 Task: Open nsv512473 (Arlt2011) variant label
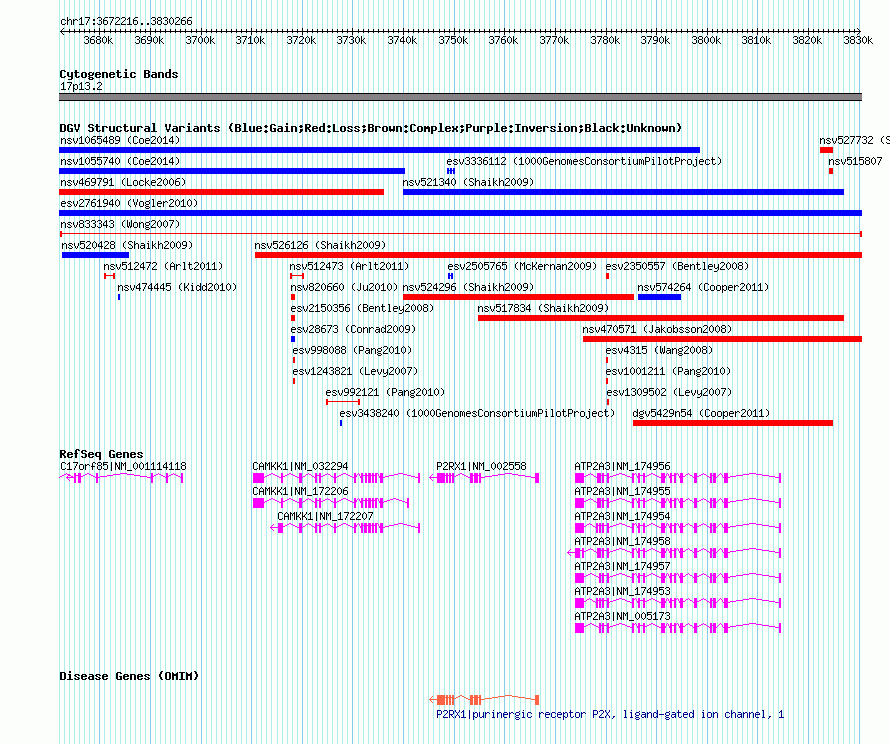[x=349, y=266]
